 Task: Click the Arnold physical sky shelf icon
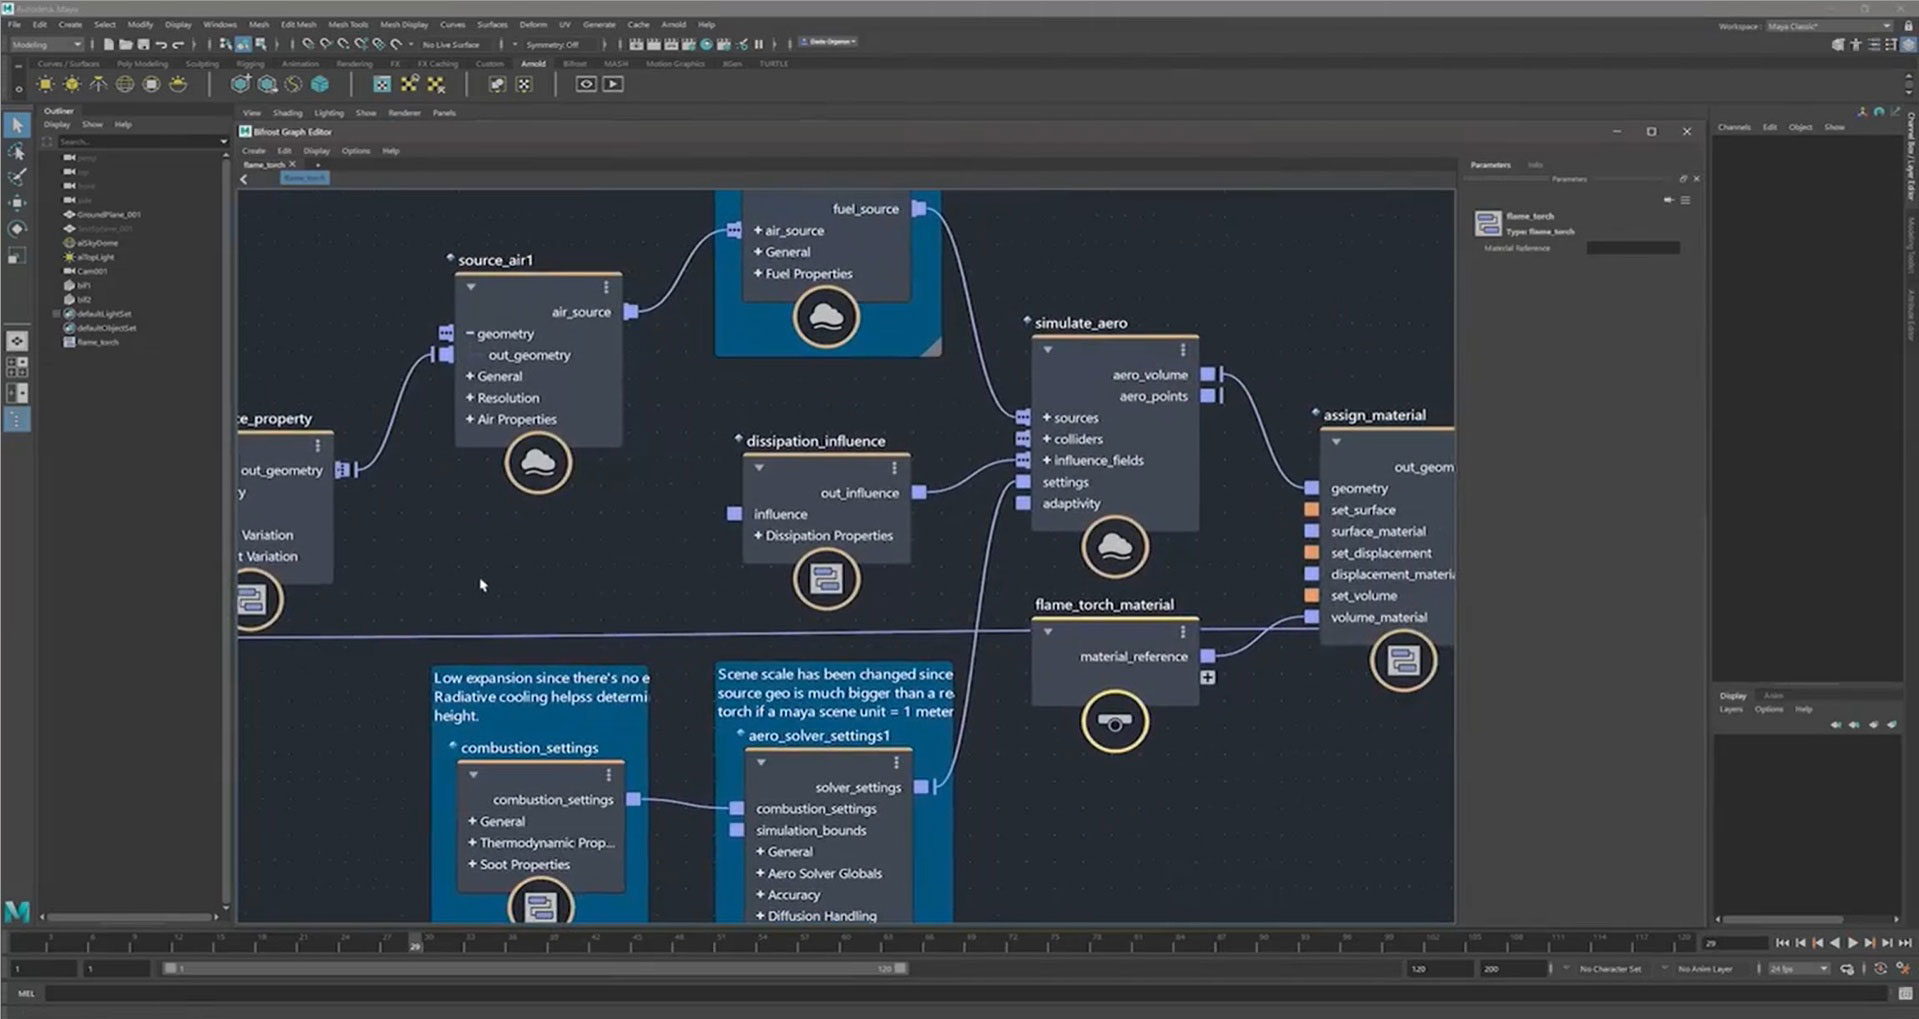[x=178, y=84]
